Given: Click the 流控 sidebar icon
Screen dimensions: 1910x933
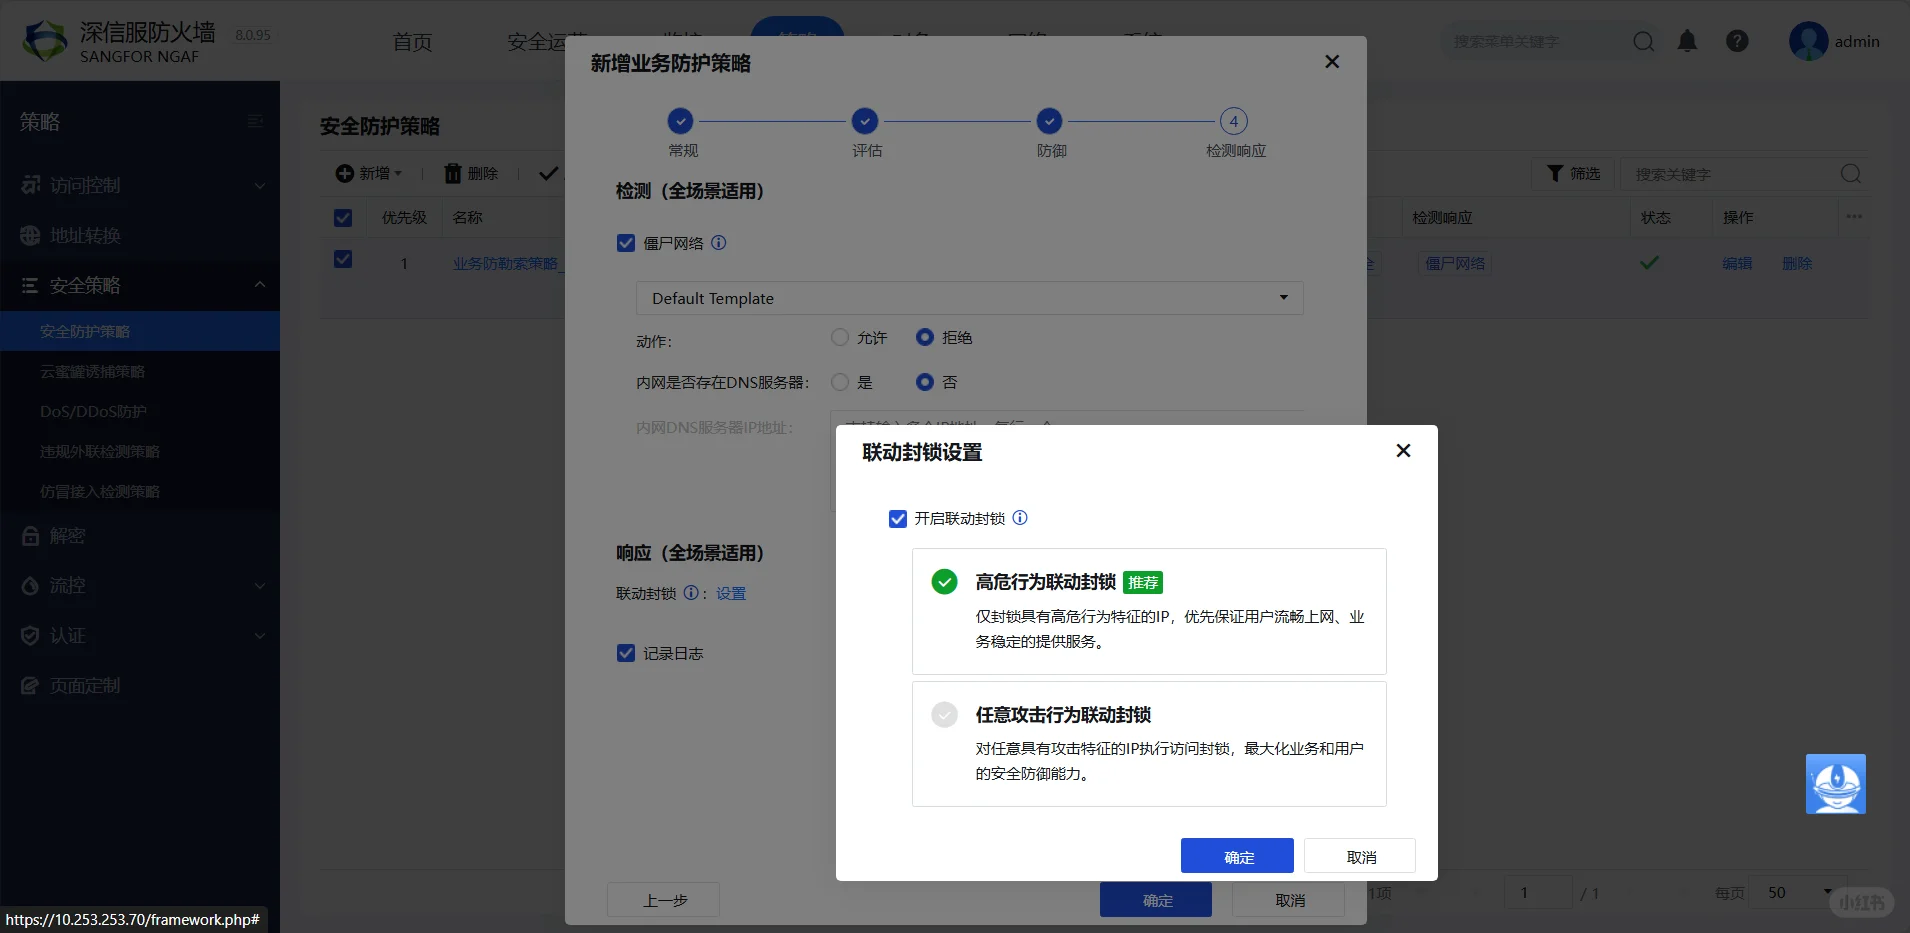Looking at the screenshot, I should [x=31, y=585].
